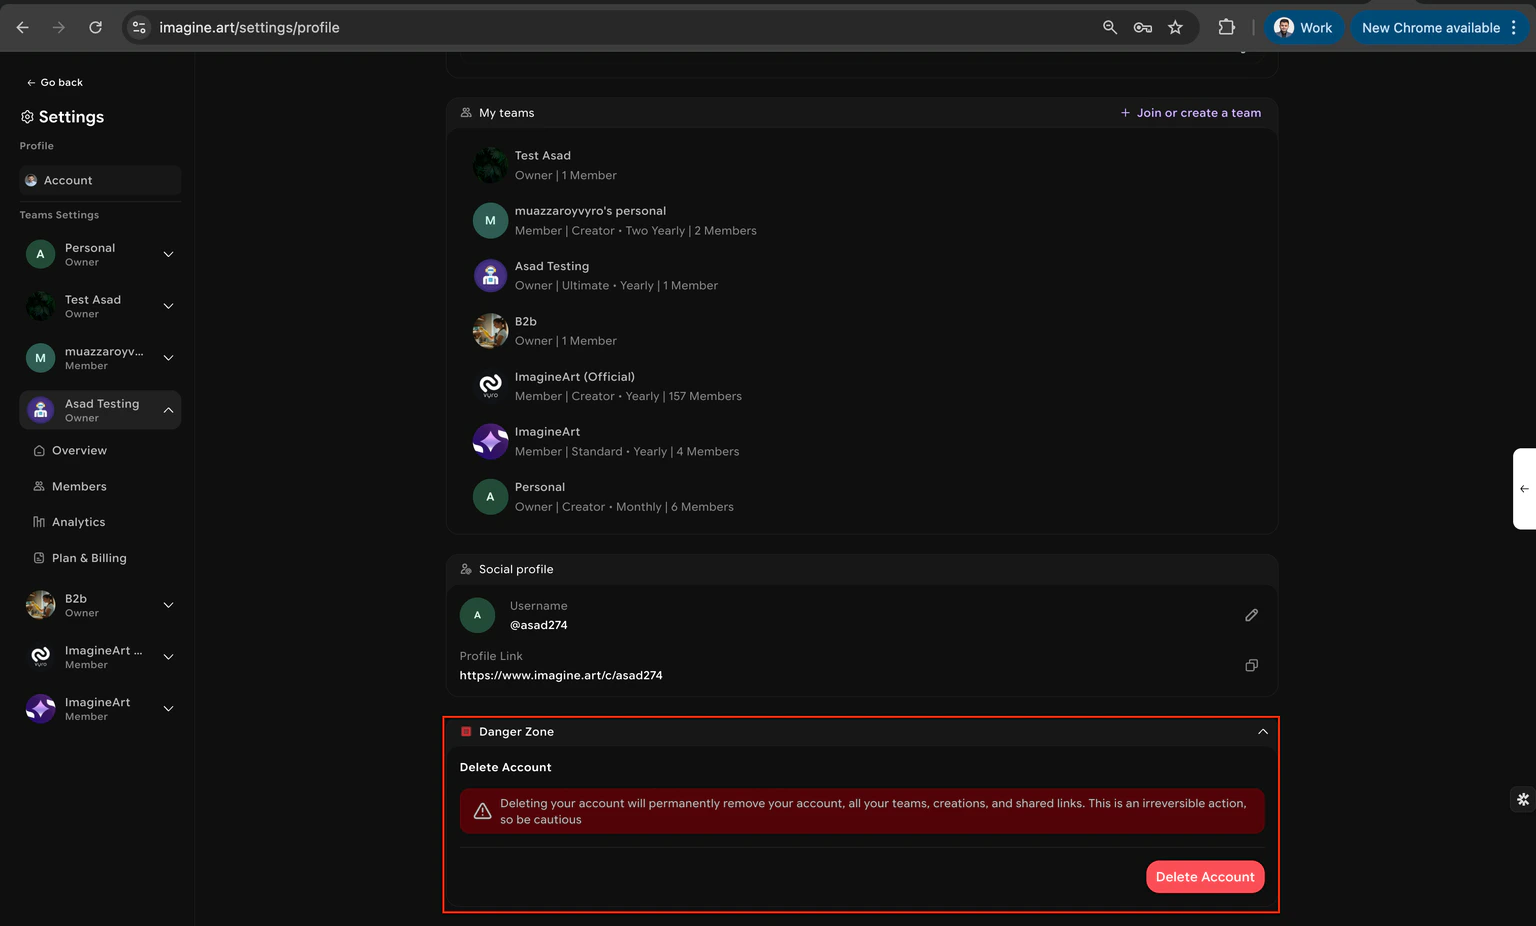The height and width of the screenshot is (926, 1536).
Task: Click the profile link https://www.imagine.art/c/asad274
Action: click(561, 675)
